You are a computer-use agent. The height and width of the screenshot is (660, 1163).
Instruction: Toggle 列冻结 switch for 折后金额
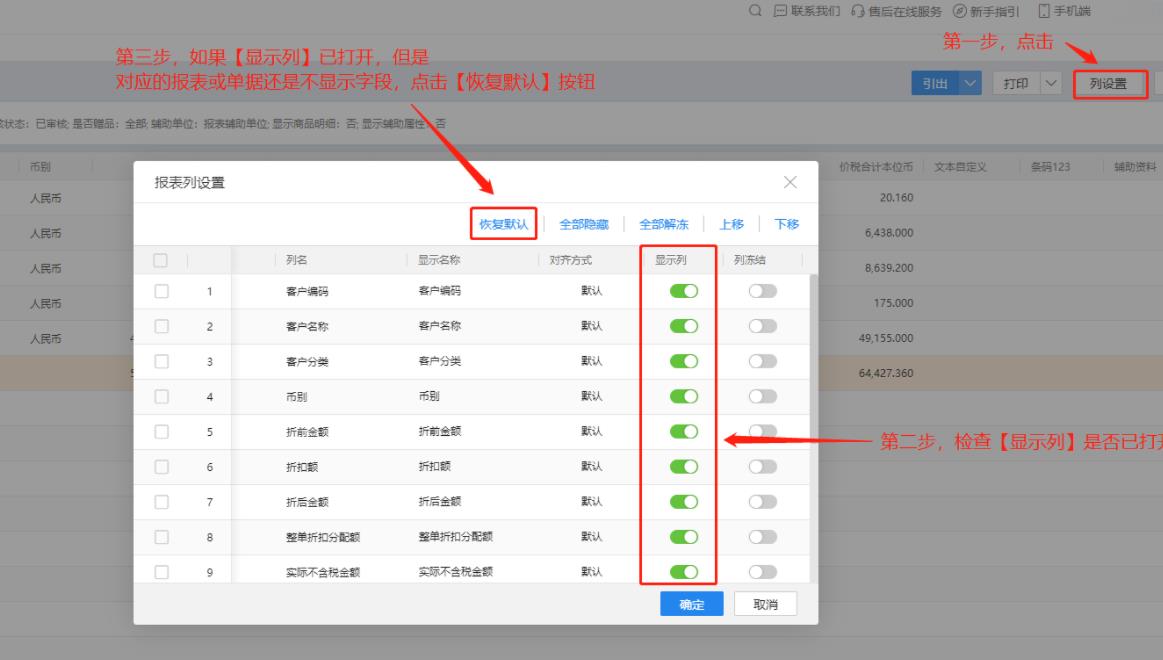click(x=762, y=501)
